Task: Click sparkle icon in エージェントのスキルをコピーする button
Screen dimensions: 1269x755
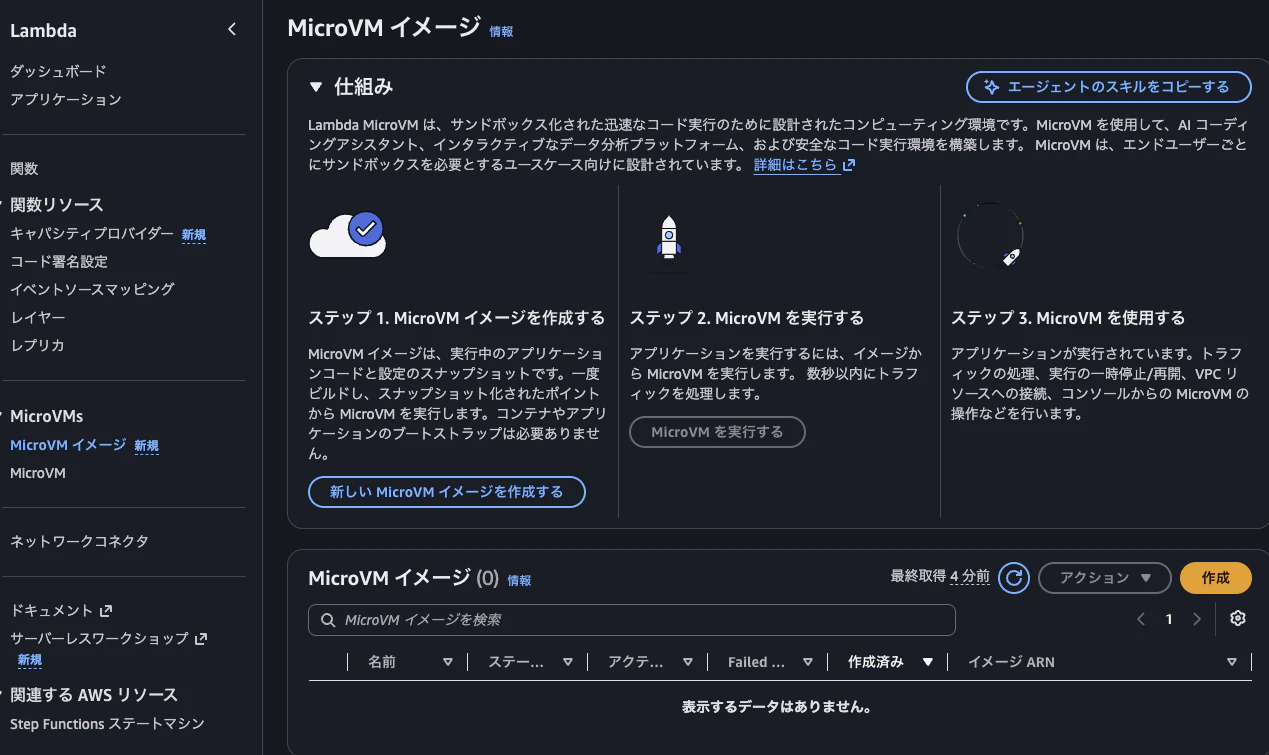Action: [x=992, y=87]
